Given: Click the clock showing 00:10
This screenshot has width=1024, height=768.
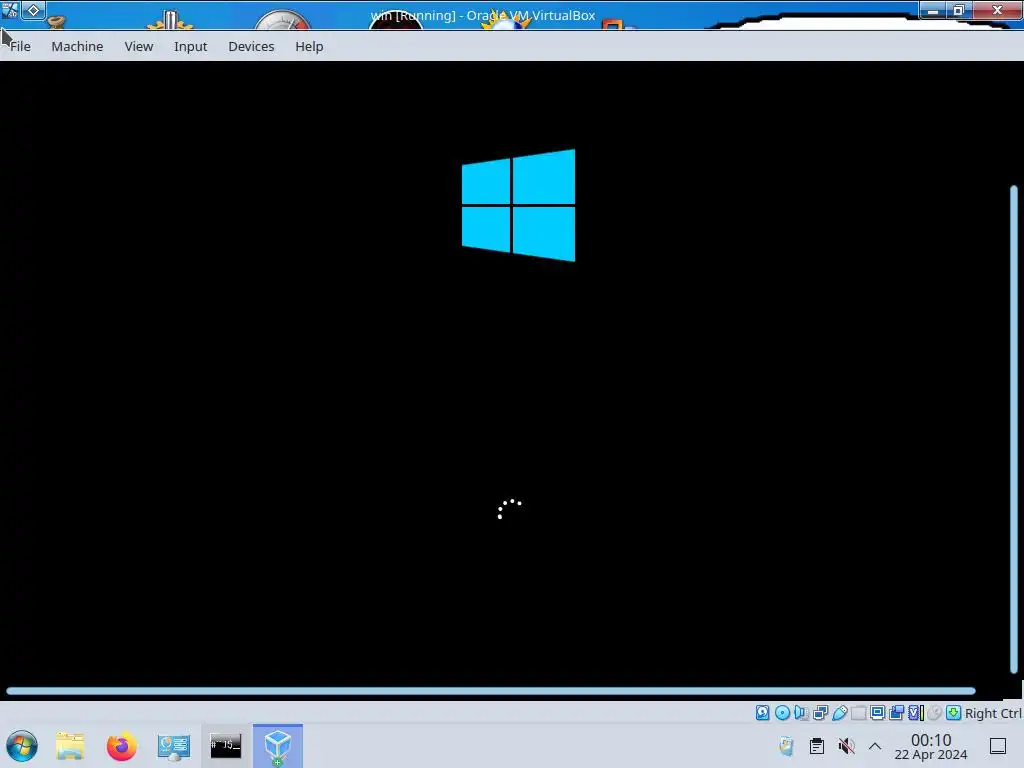Looking at the screenshot, I should click(x=931, y=746).
